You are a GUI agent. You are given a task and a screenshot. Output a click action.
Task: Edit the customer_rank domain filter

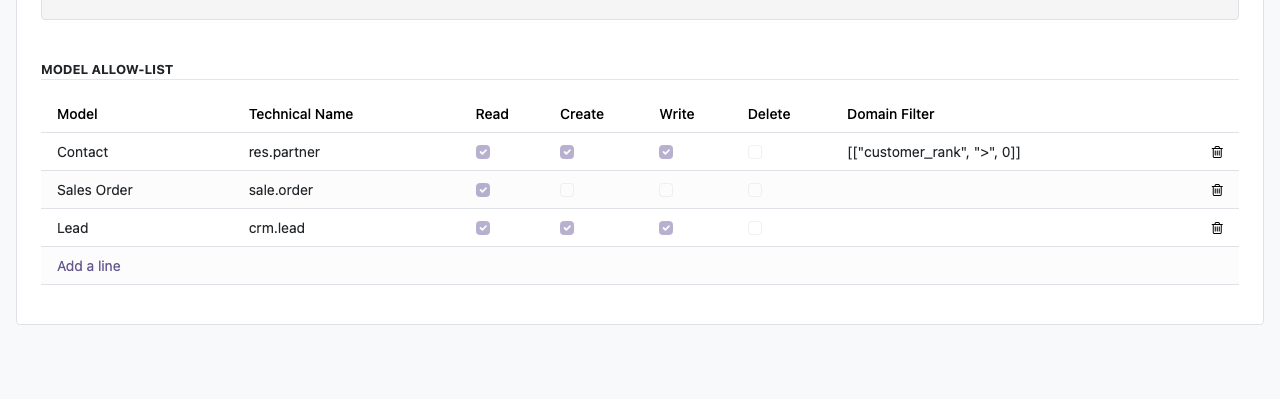point(934,152)
